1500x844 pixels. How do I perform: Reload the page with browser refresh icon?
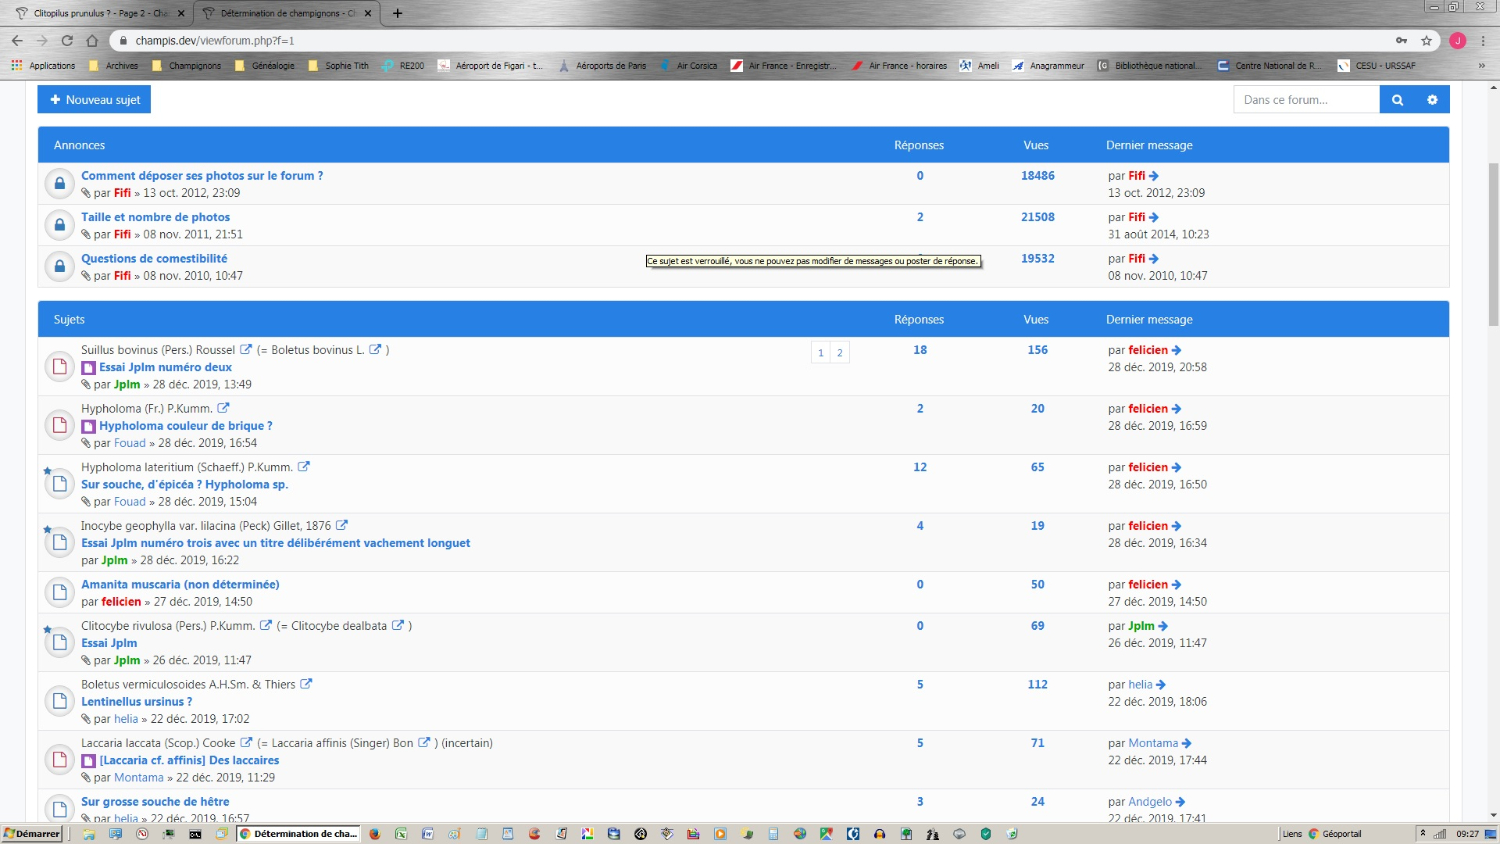tap(67, 41)
